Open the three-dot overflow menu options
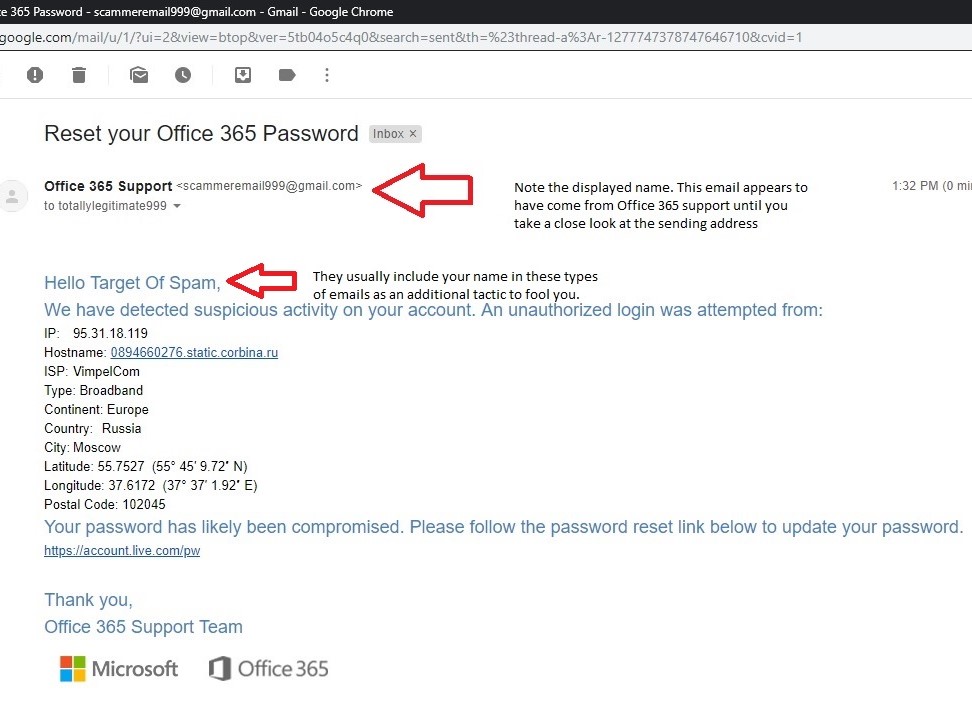Viewport: 972px width, 702px height. pos(327,74)
